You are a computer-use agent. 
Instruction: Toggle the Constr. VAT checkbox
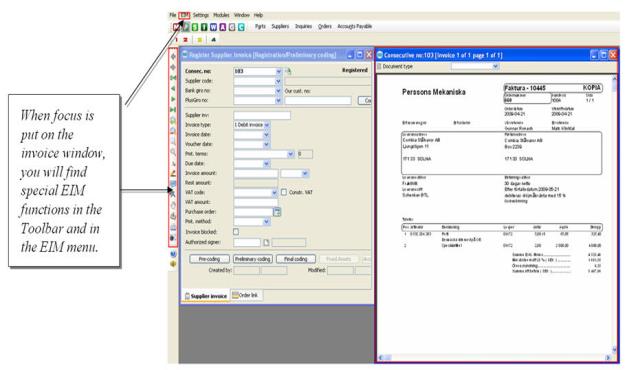click(284, 192)
